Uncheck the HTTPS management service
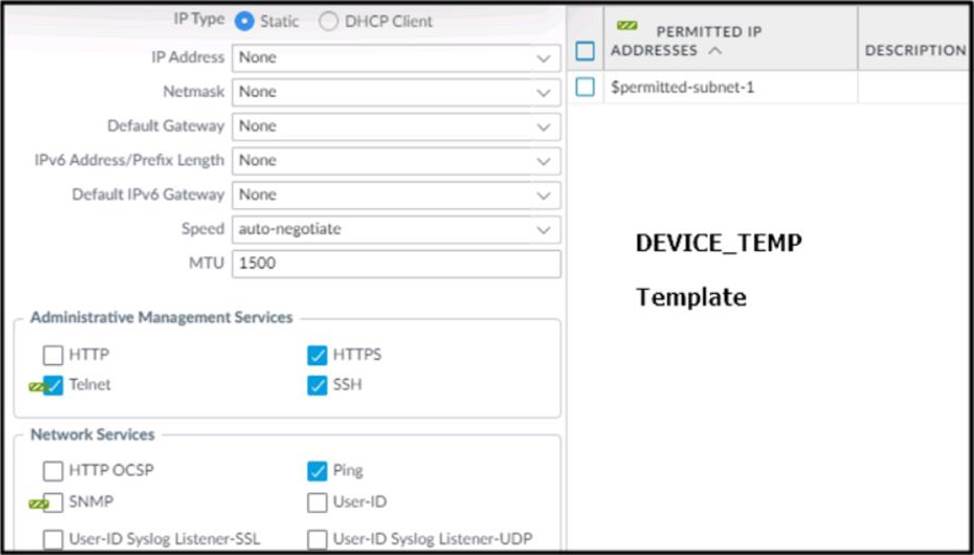 (x=317, y=355)
